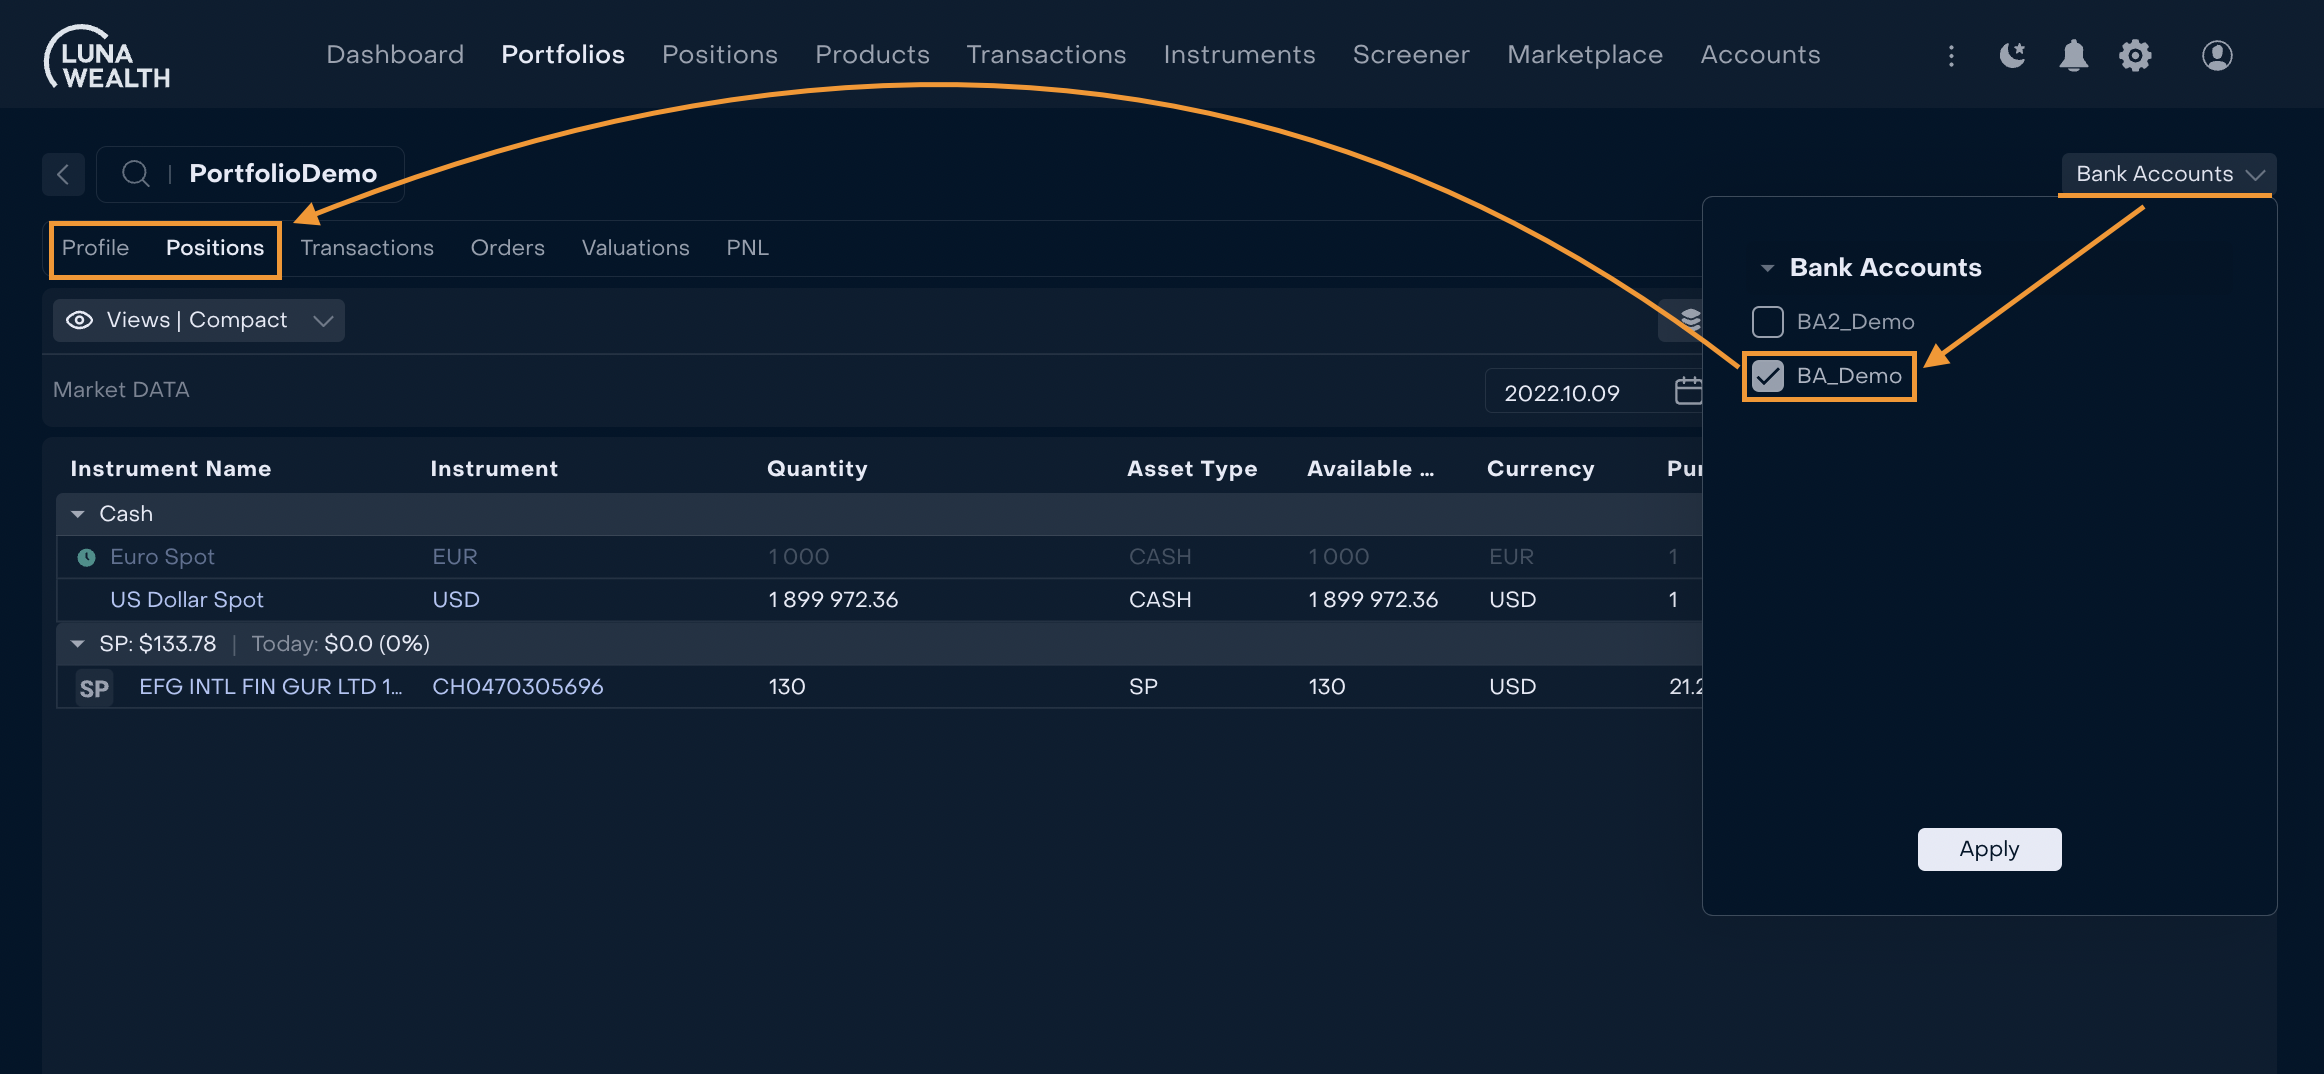Toggle dark mode moon icon
The height and width of the screenshot is (1074, 2324).
tap(2012, 56)
